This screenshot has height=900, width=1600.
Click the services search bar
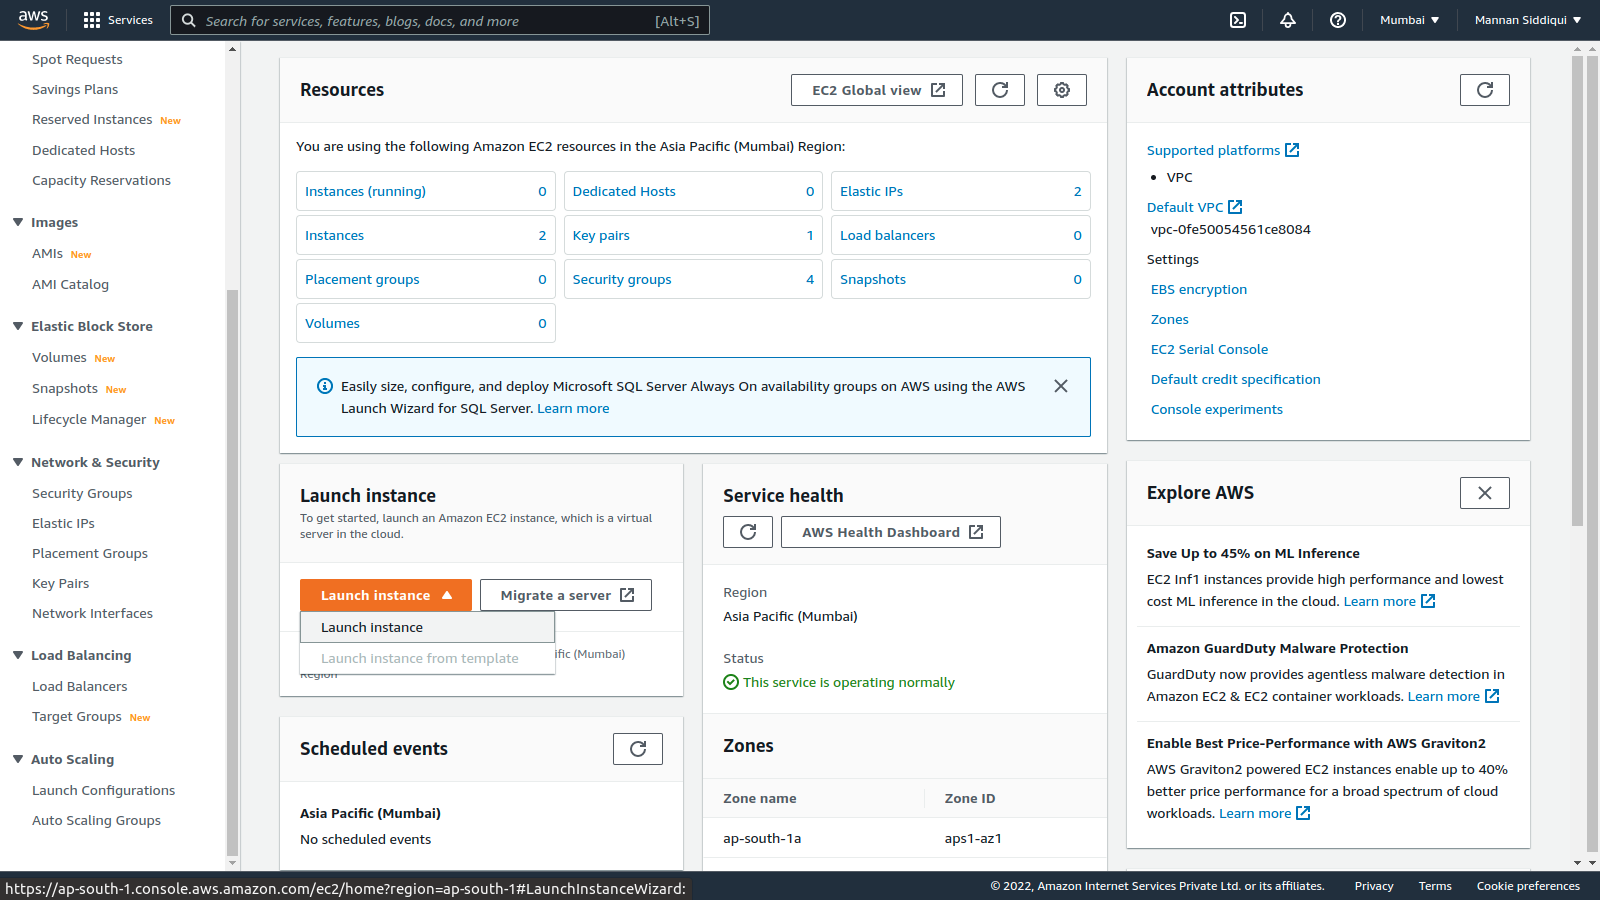[440, 20]
